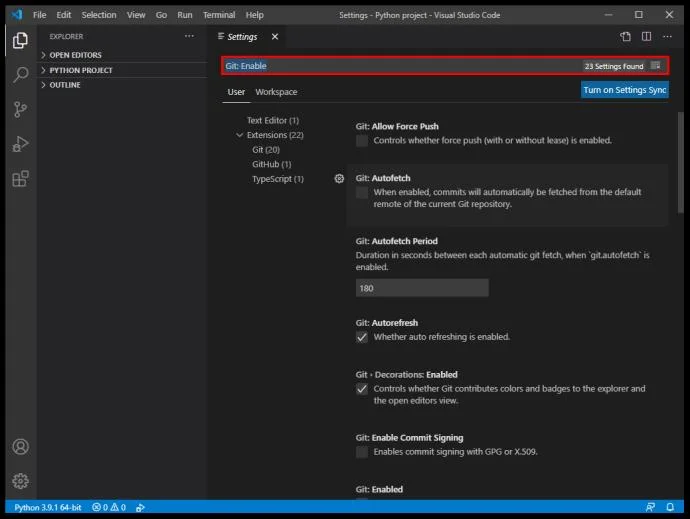
Task: Click the Open Settings (JSON) icon
Action: click(x=625, y=37)
